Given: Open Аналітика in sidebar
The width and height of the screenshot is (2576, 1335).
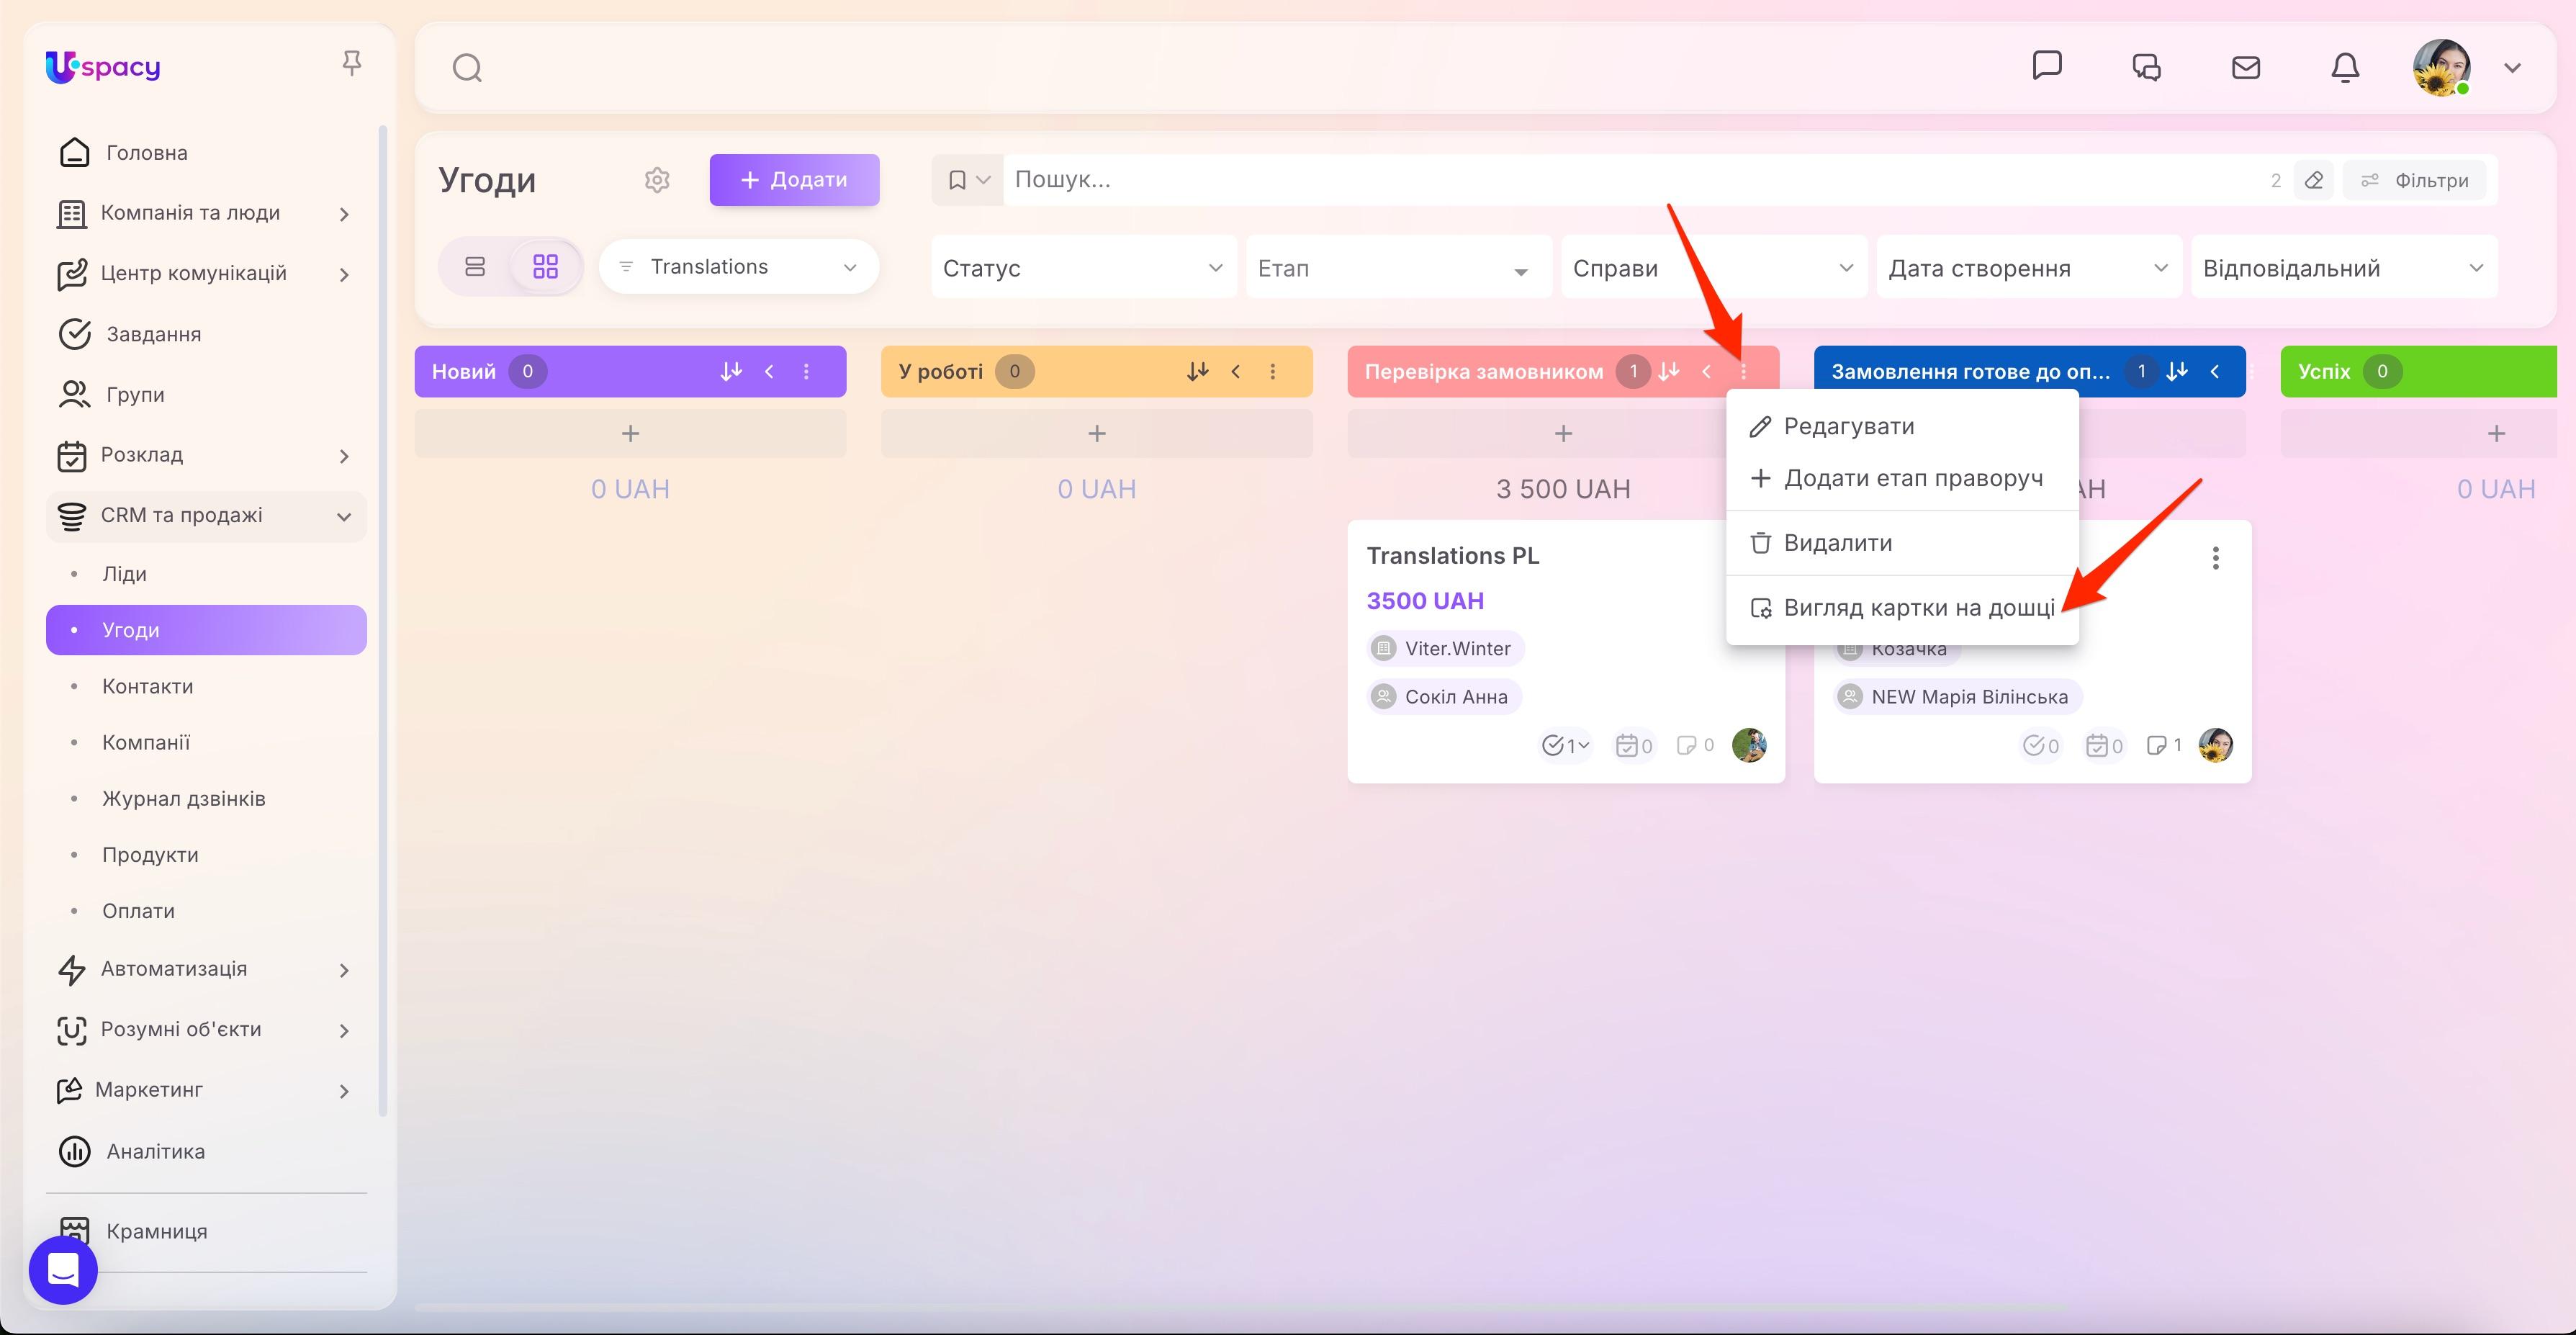Looking at the screenshot, I should coord(155,1151).
